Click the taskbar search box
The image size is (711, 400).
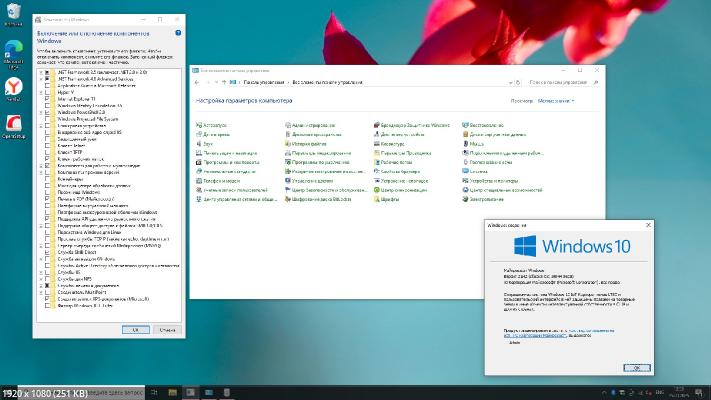(82, 393)
